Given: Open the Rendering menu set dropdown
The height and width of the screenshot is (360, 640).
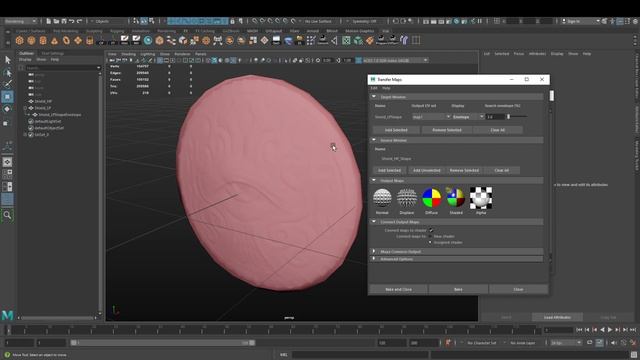Looking at the screenshot, I should coord(20,21).
